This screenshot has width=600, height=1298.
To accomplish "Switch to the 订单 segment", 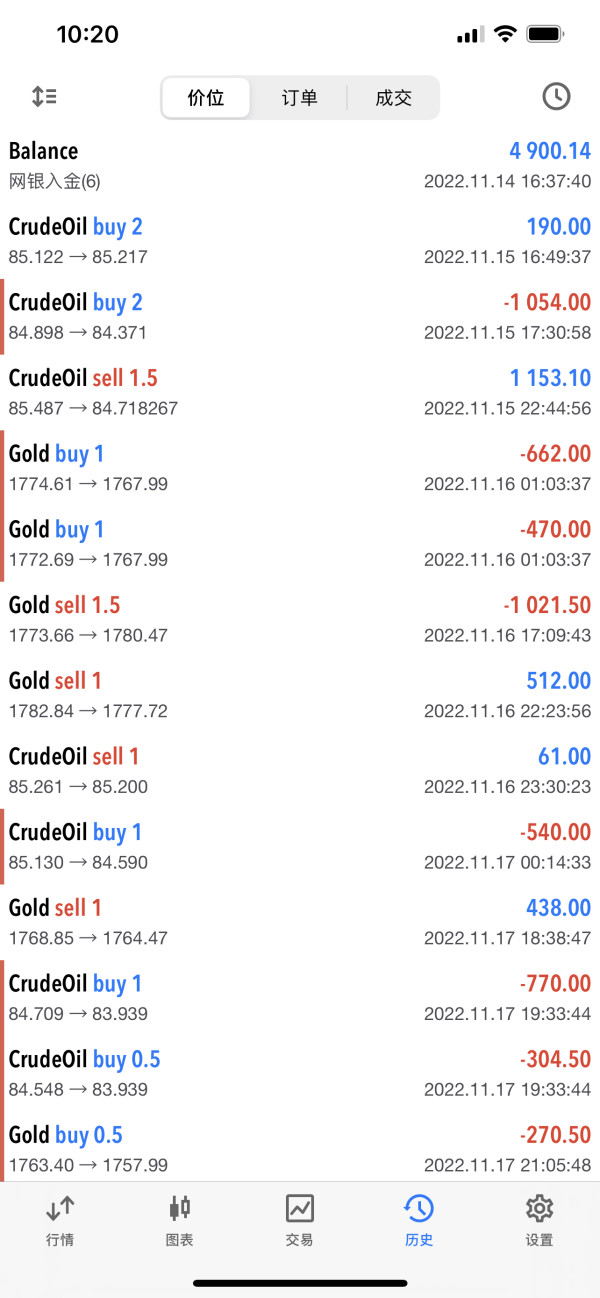I will point(299,98).
